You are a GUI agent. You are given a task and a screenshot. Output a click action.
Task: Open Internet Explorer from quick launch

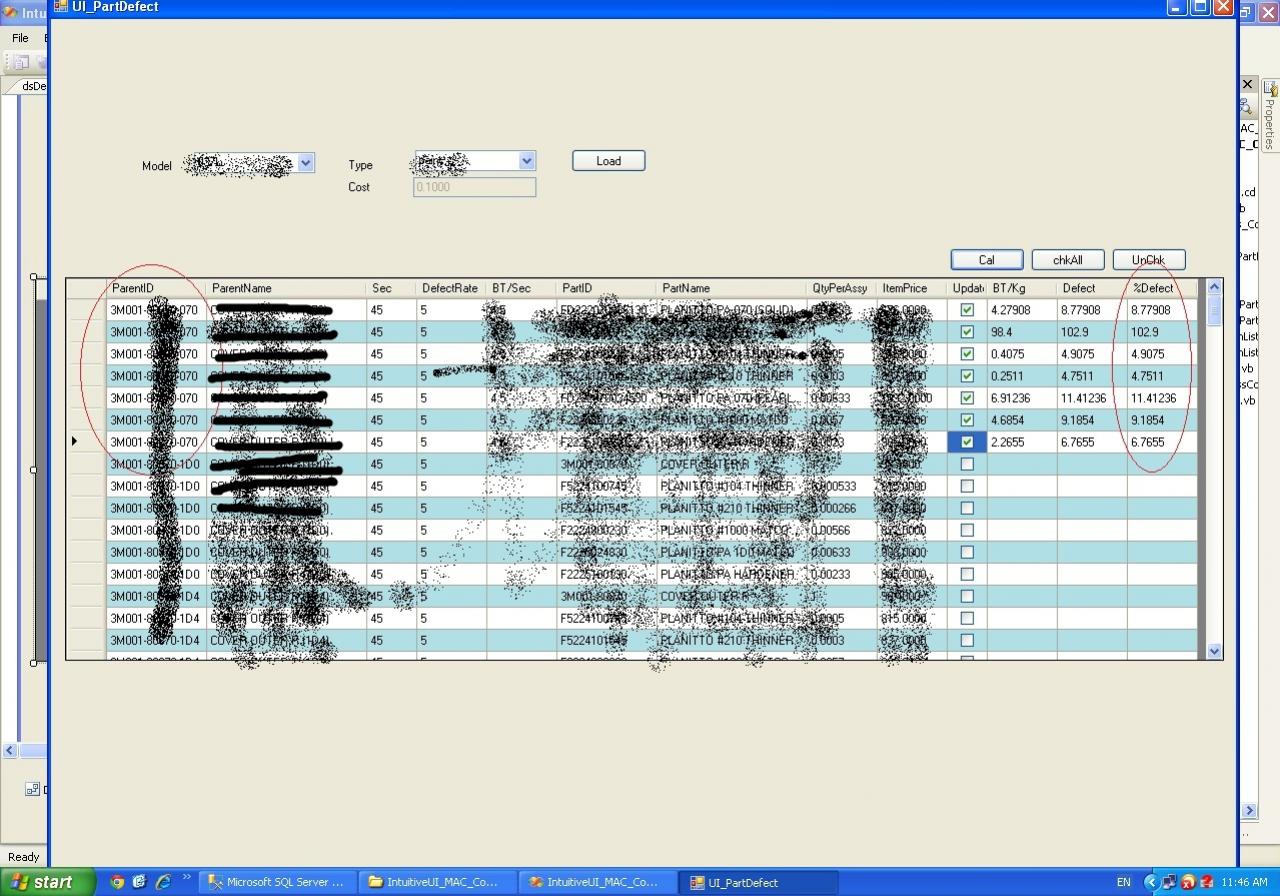pyautogui.click(x=162, y=882)
